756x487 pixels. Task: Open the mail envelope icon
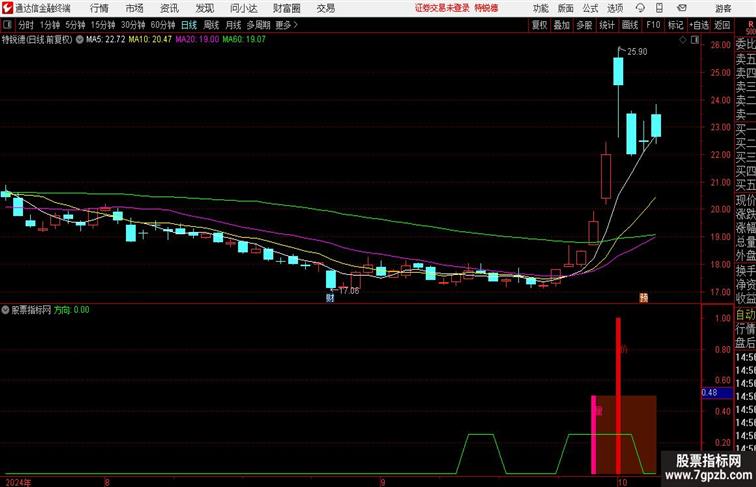tap(682, 8)
